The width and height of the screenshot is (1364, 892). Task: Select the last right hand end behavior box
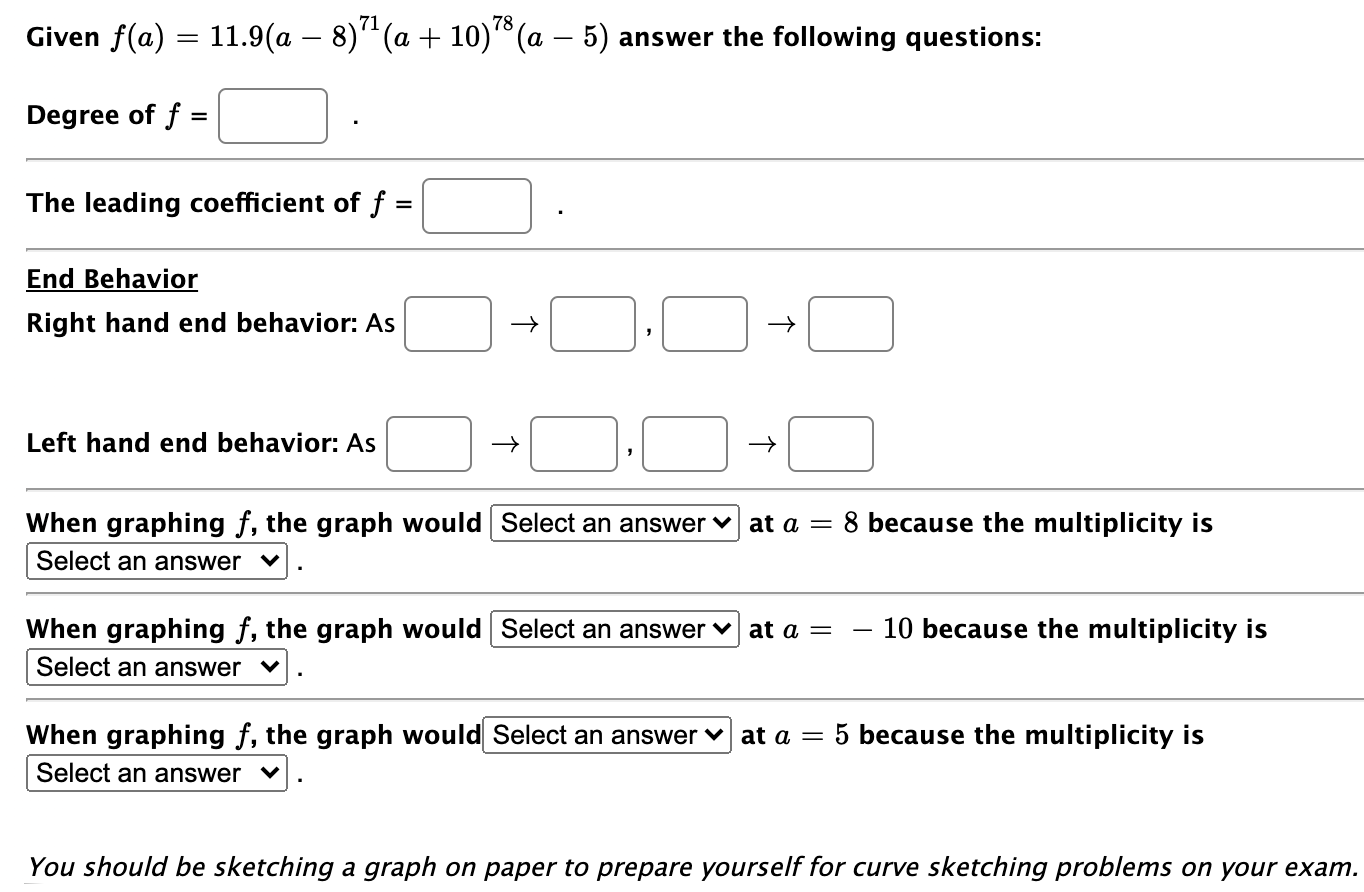click(x=850, y=324)
